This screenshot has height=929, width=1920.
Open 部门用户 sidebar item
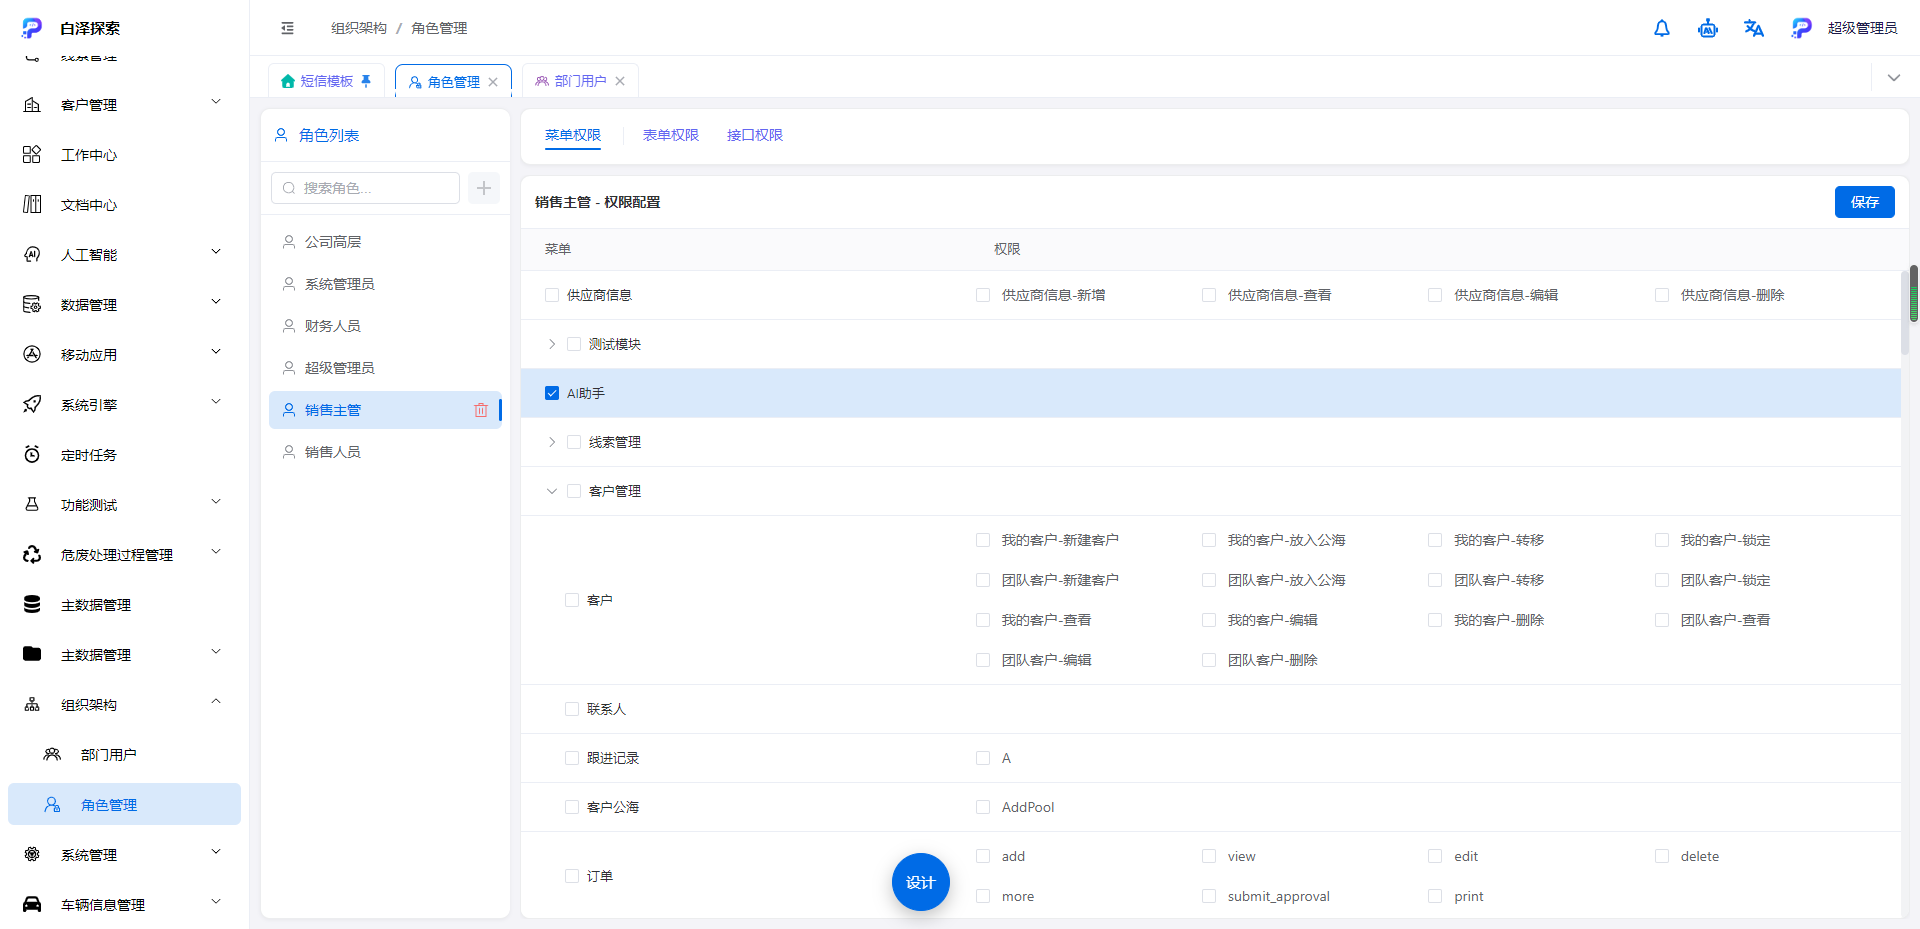tap(124, 755)
